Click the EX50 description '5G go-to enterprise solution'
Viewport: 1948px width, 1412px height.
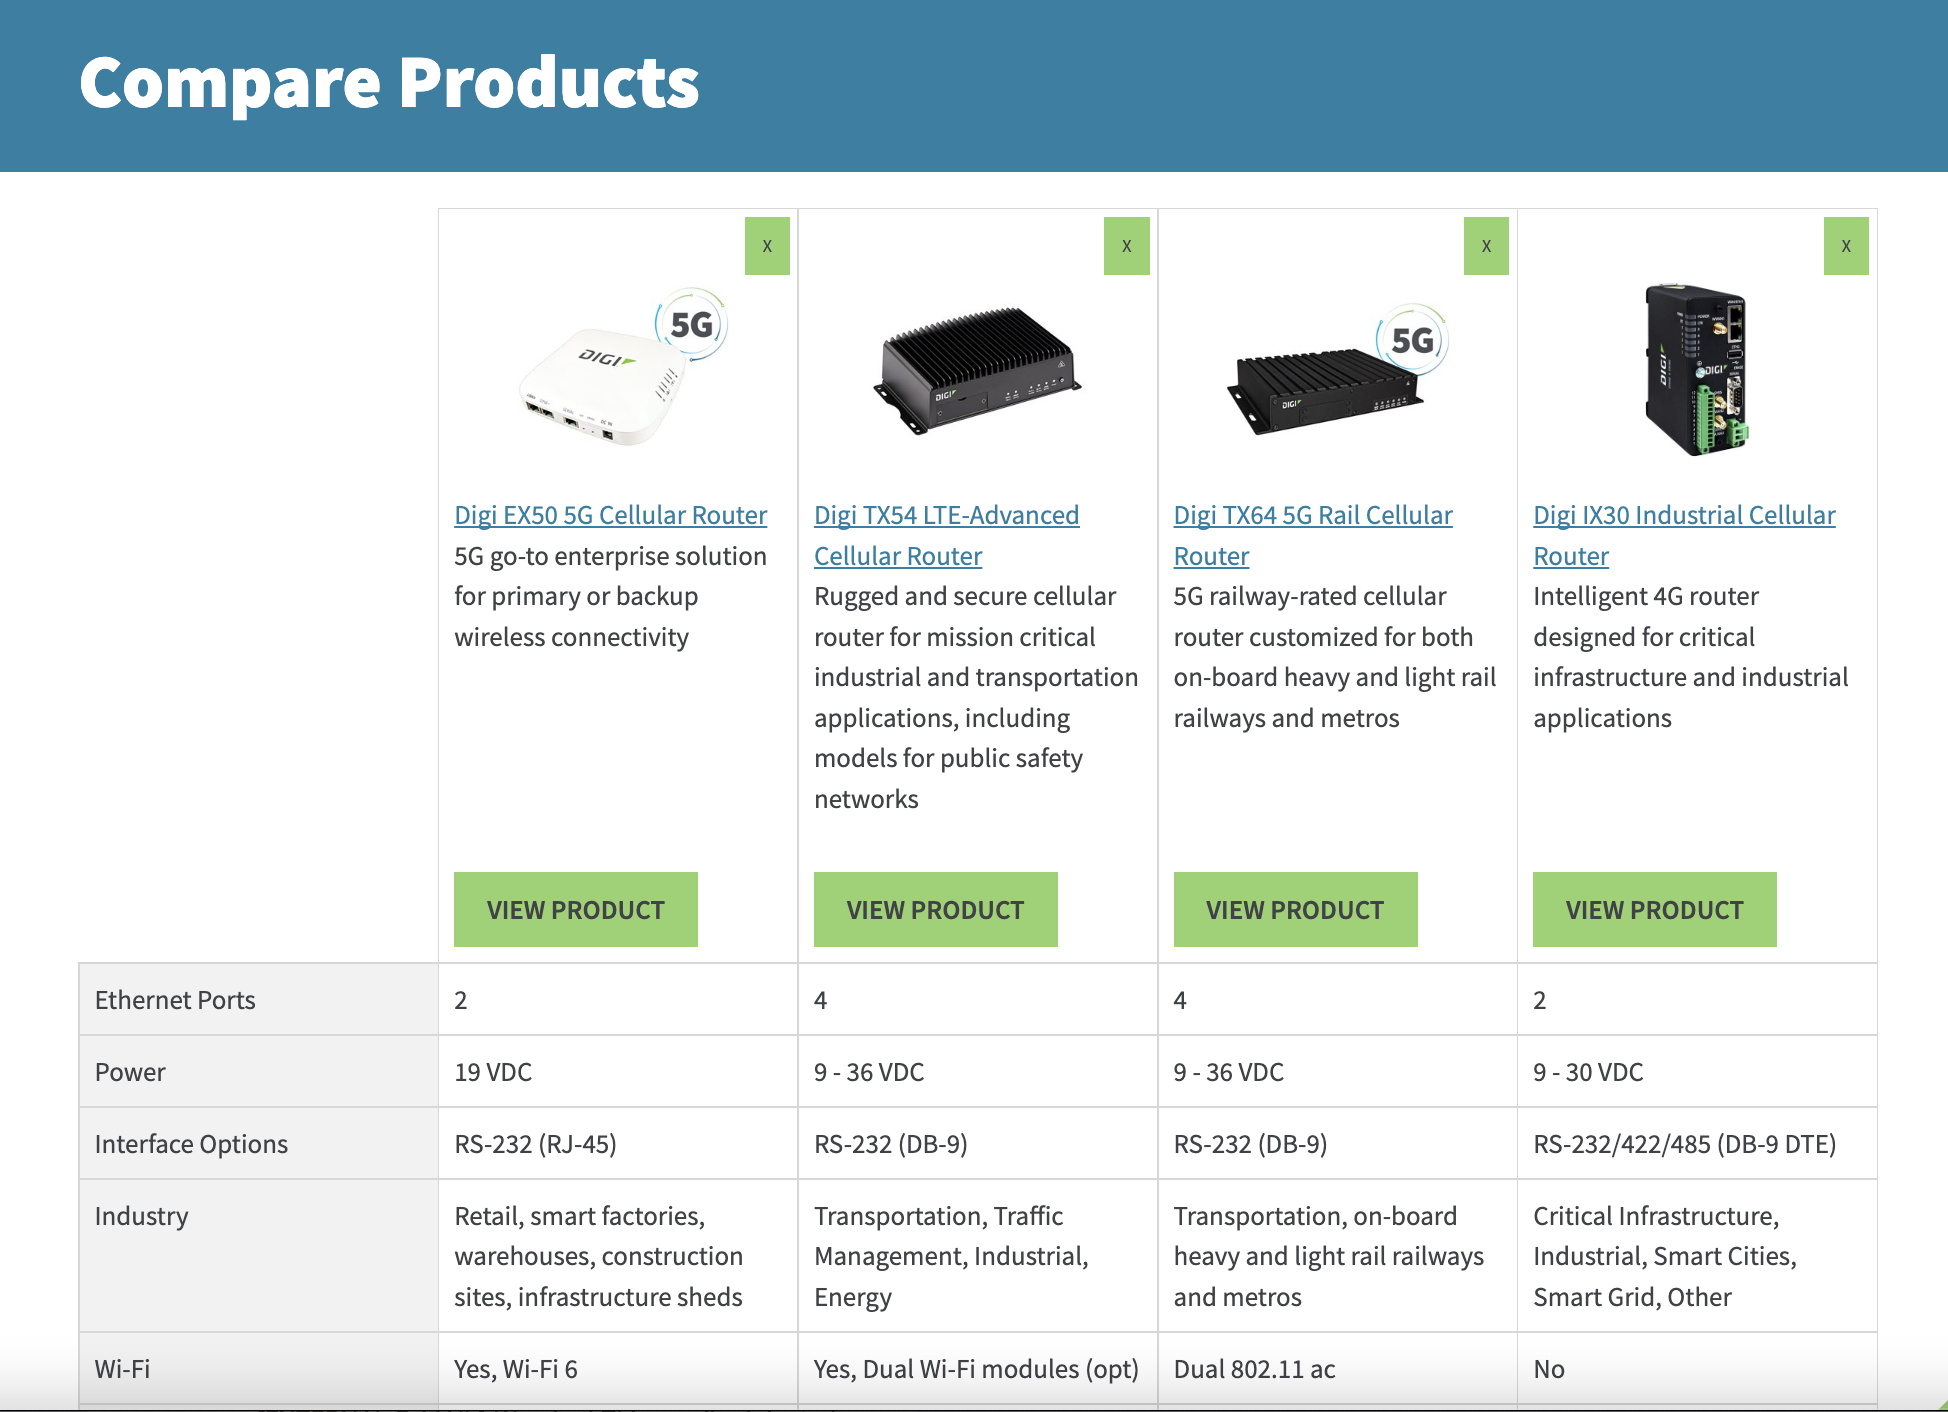point(610,596)
